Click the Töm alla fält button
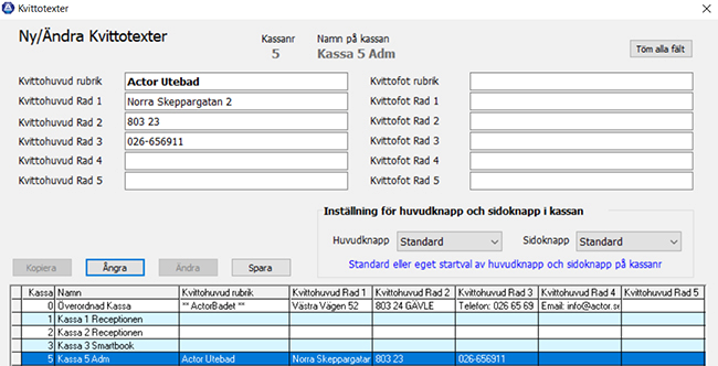 tap(661, 49)
